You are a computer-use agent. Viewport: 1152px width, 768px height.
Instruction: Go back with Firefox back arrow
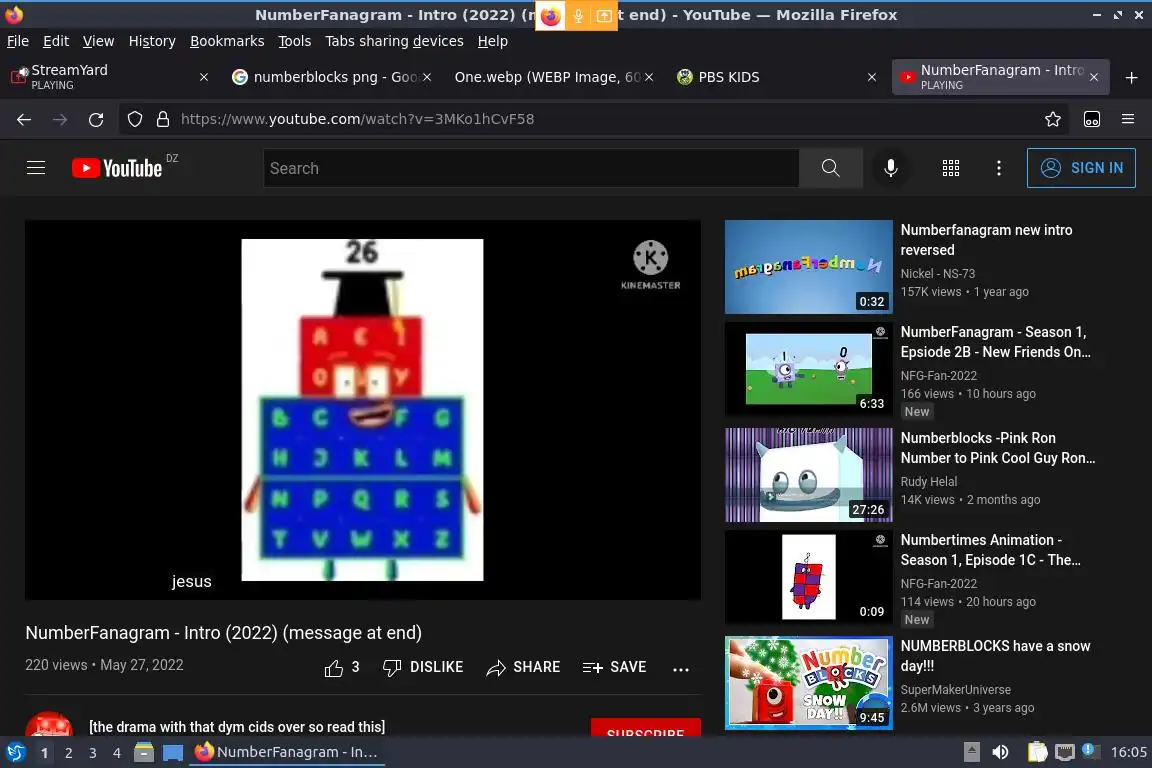24,119
